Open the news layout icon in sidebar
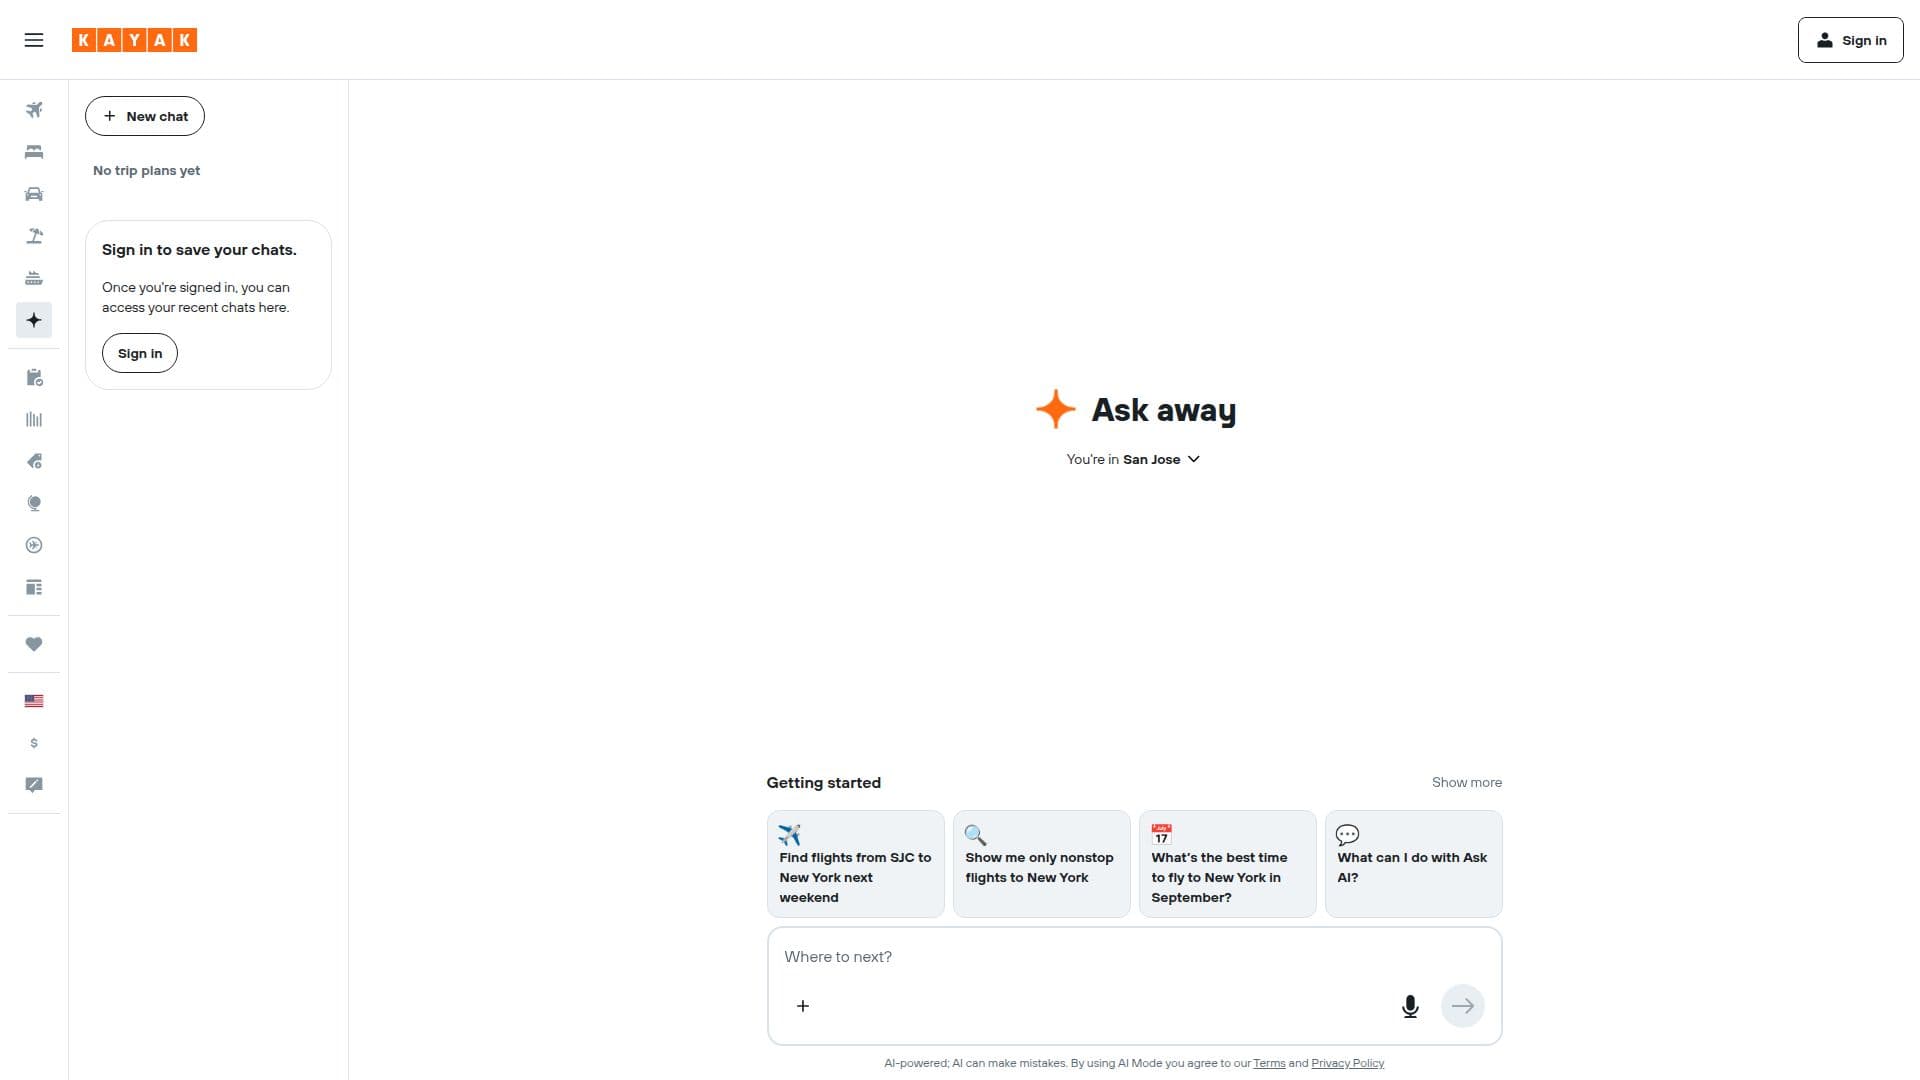The width and height of the screenshot is (1920, 1080). (34, 587)
